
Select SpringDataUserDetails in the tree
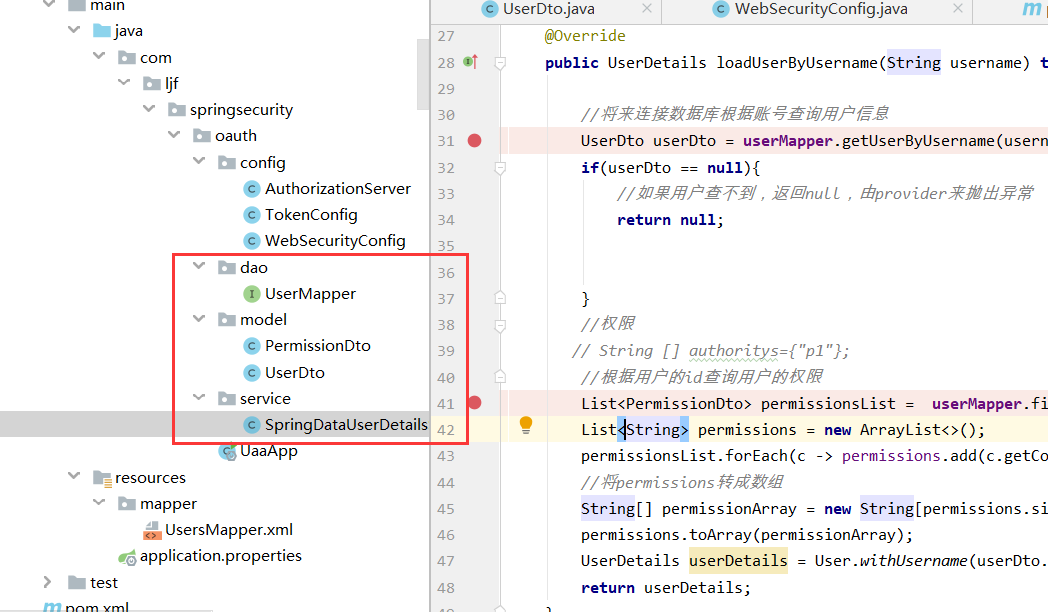[346, 425]
